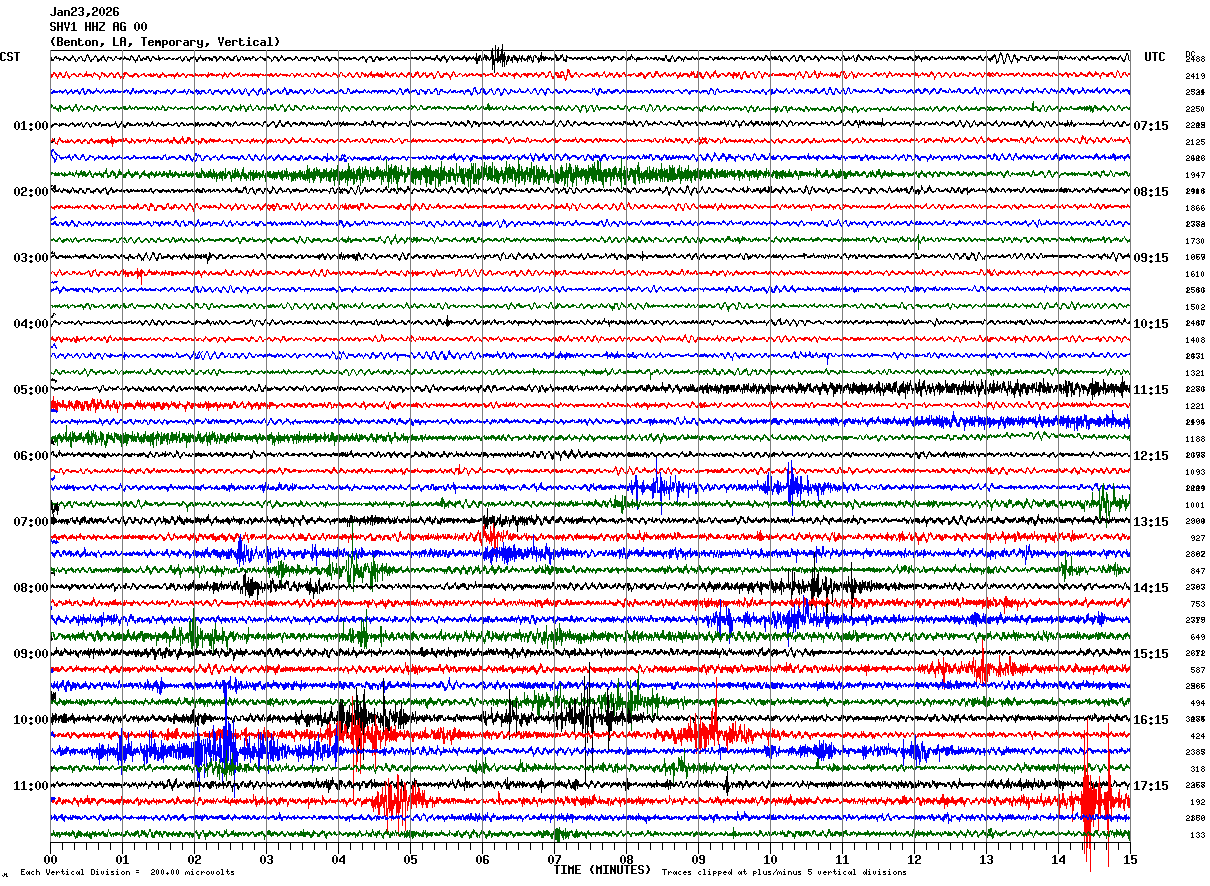
Task: Click the 14:15 UTC time label
Action: point(1152,588)
